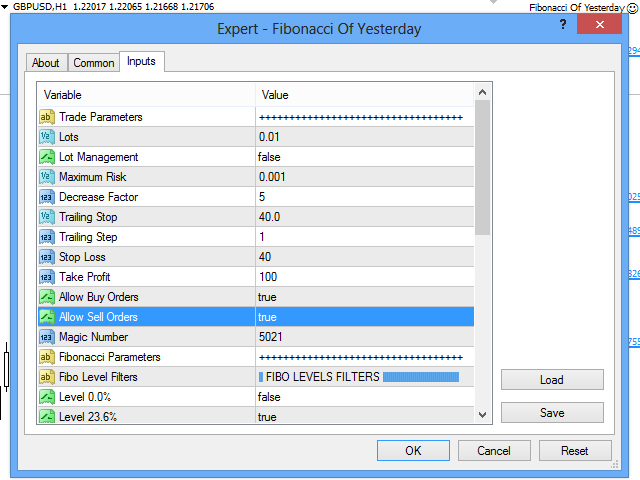Click the Fibo Level Filters icon

[x=46, y=377]
